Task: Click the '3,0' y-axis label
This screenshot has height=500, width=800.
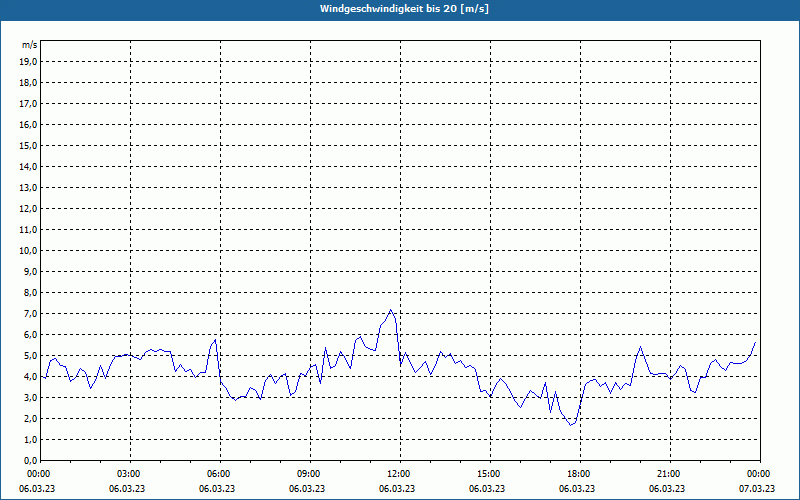Action: point(31,397)
